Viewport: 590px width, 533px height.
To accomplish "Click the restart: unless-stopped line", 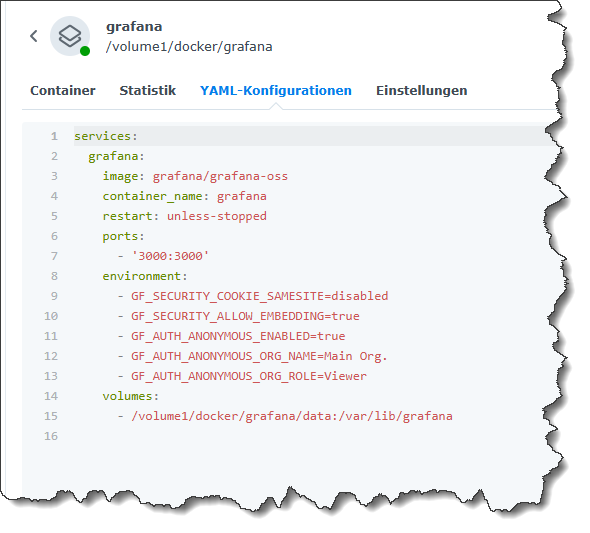I will click(185, 216).
